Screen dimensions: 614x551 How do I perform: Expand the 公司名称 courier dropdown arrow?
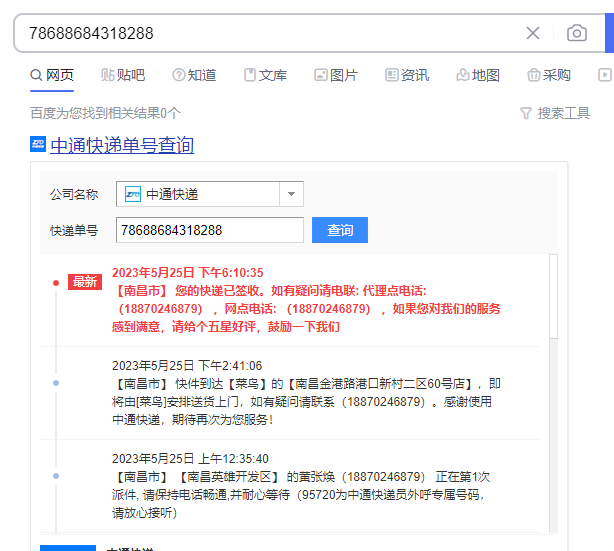click(x=291, y=194)
